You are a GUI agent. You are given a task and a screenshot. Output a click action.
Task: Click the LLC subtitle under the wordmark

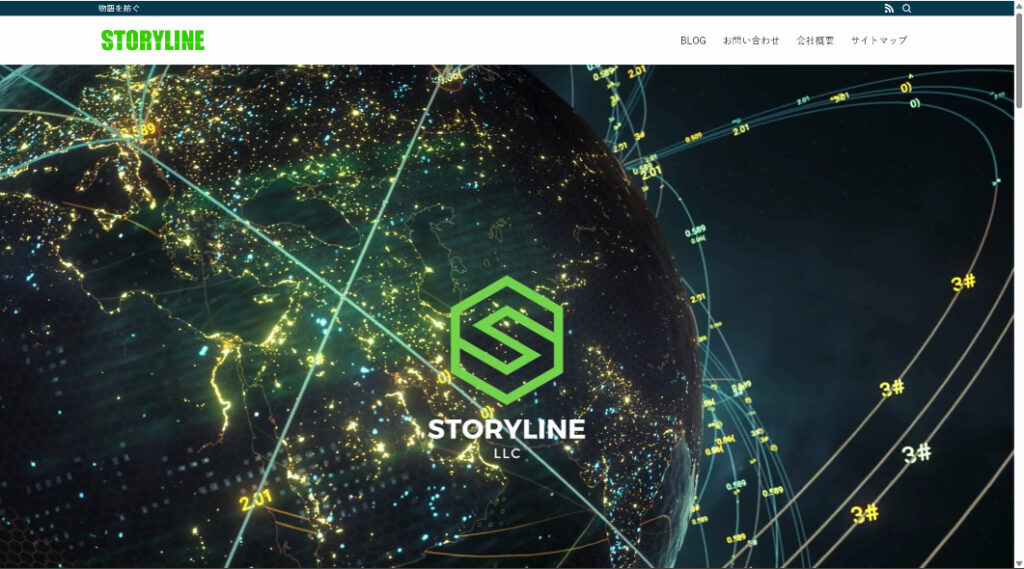(507, 452)
